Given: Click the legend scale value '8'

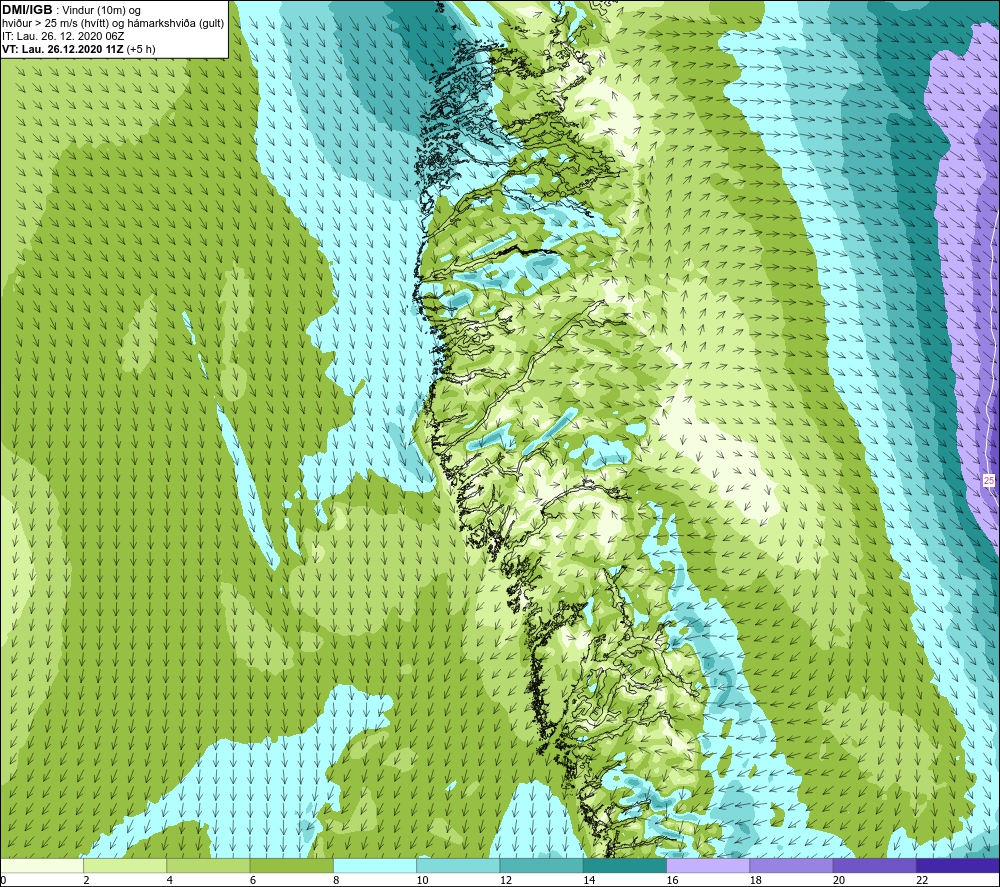Looking at the screenshot, I should (x=336, y=880).
